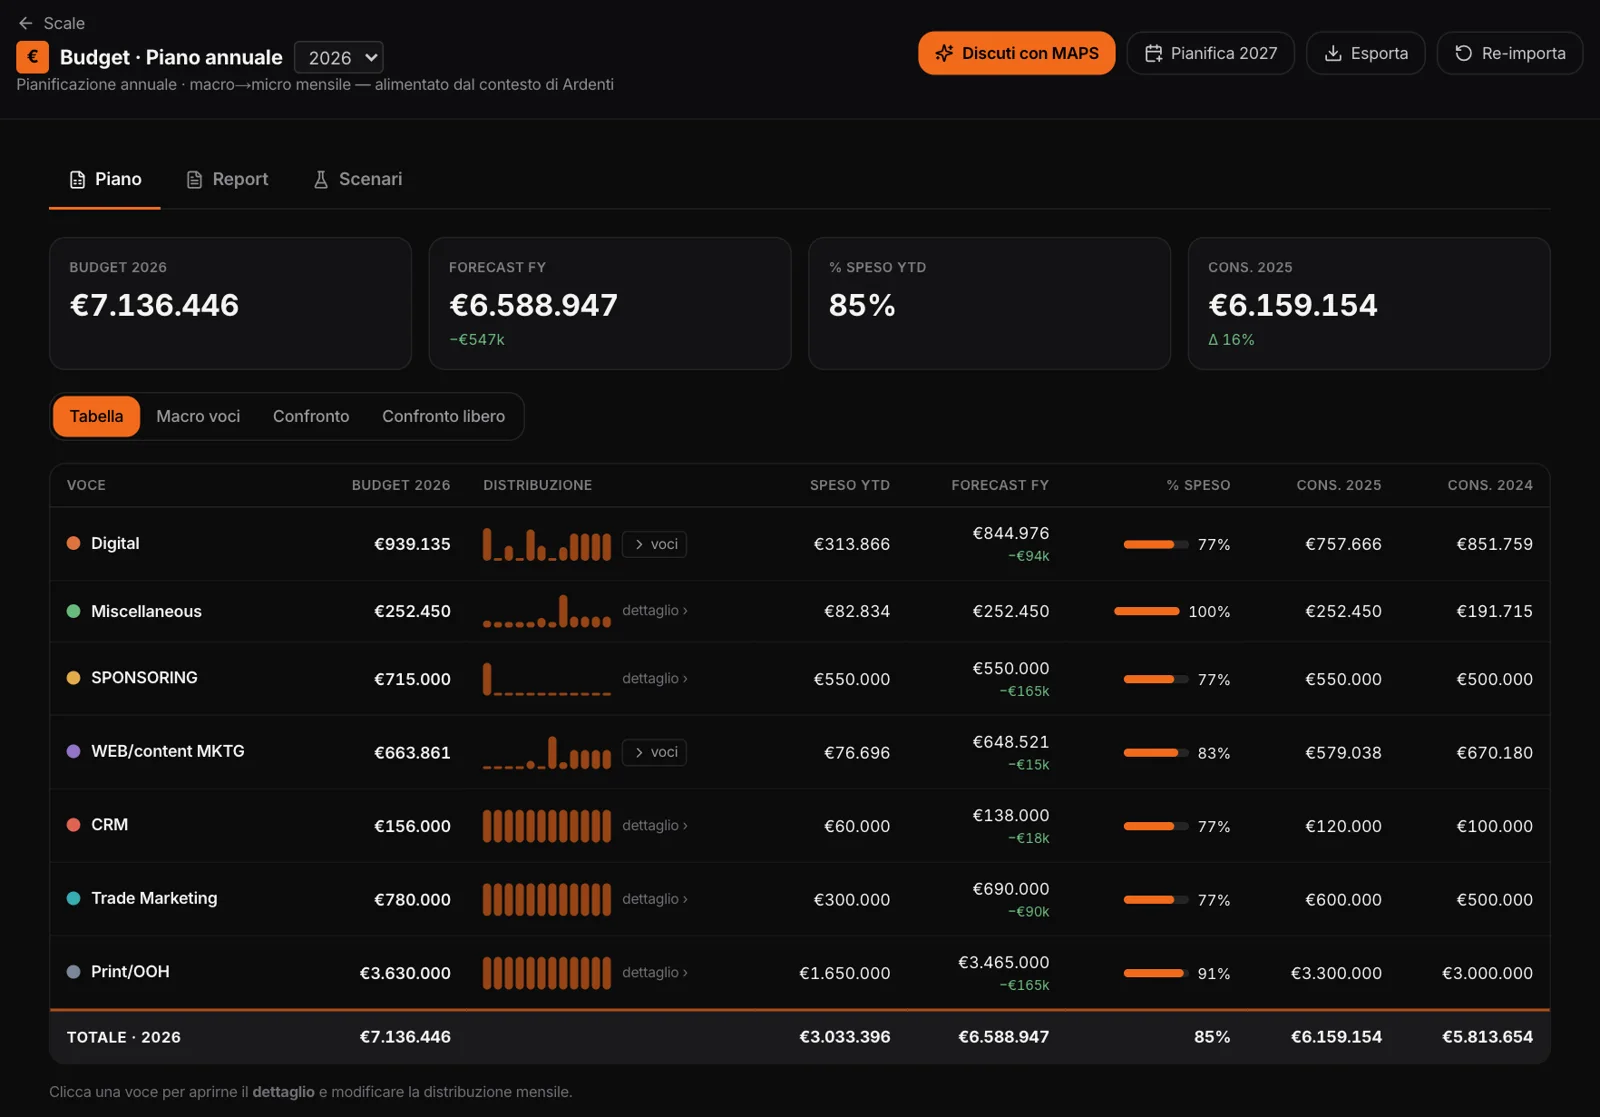Open dettaglio for Trade Marketing row
The width and height of the screenshot is (1600, 1117).
(x=655, y=899)
